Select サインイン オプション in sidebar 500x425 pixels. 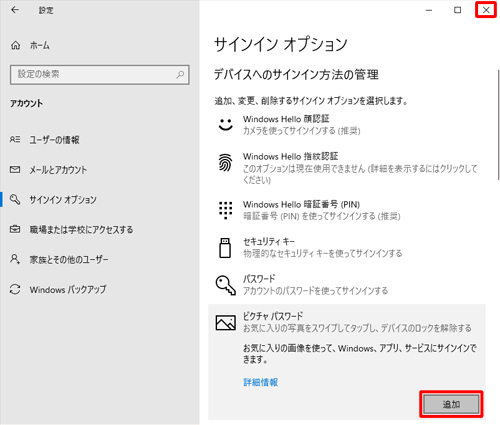pyautogui.click(x=63, y=200)
